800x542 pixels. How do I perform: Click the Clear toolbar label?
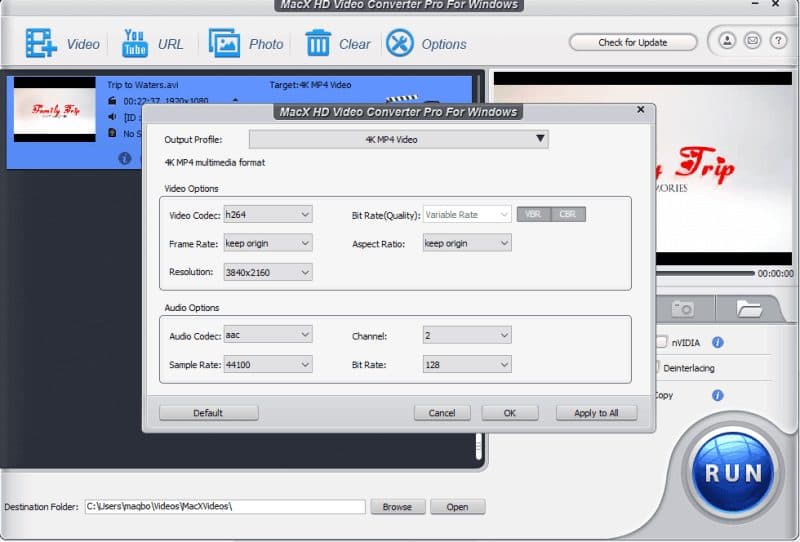(355, 44)
